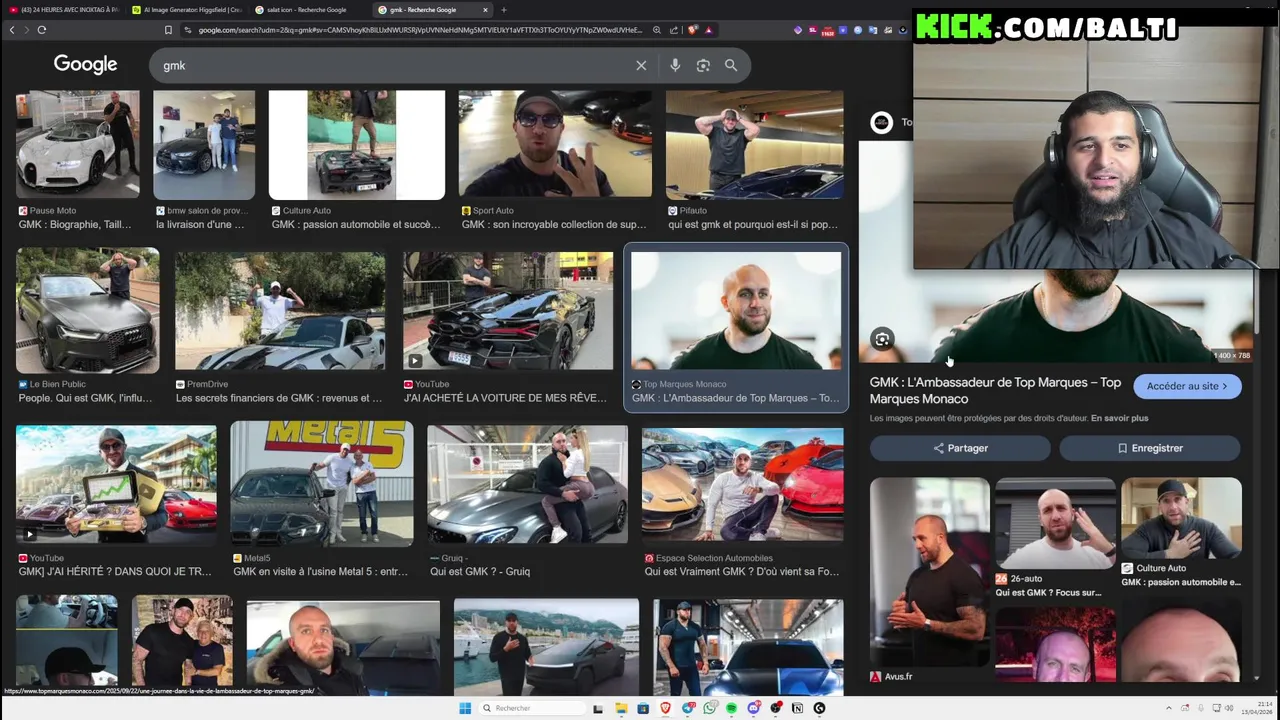Image resolution: width=1280 pixels, height=720 pixels.
Task: Switch to the '24 HEURES AVEC INOXTAG' YouTube tab
Action: point(65,10)
